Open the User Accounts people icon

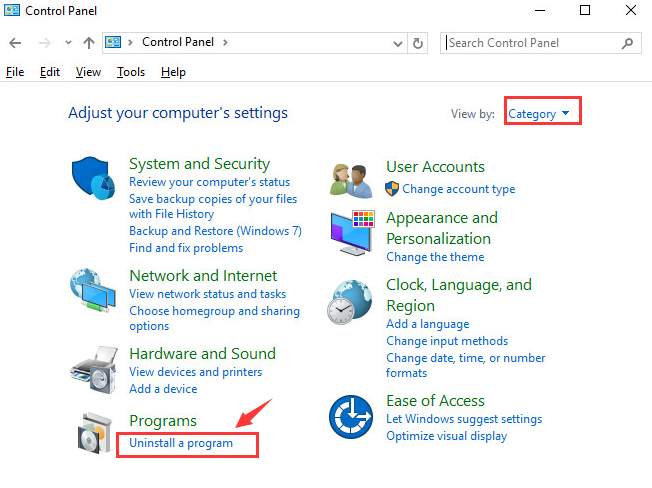[352, 181]
